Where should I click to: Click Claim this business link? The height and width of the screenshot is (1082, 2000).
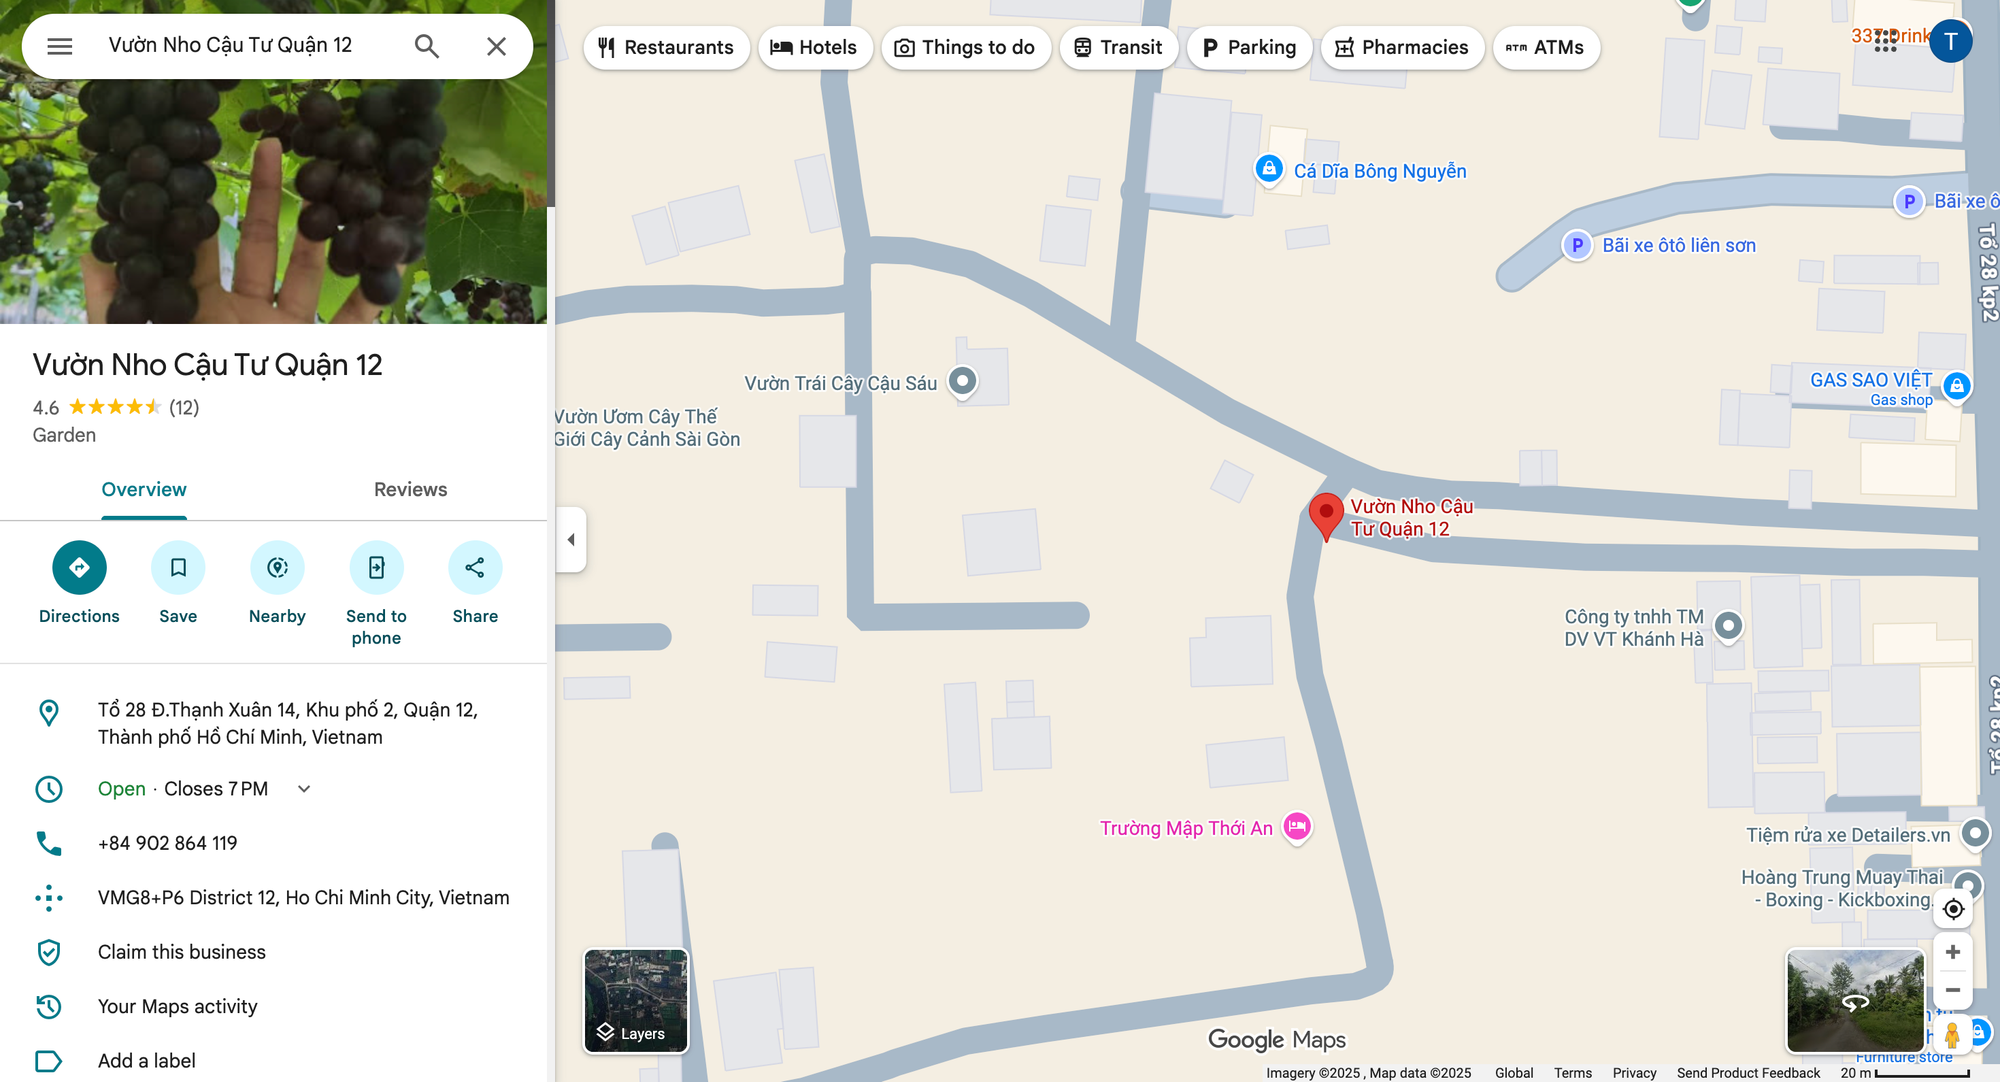pyautogui.click(x=182, y=952)
